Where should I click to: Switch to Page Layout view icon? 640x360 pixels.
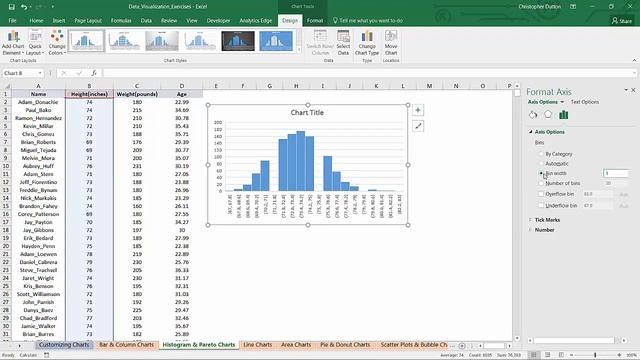[x=547, y=355]
